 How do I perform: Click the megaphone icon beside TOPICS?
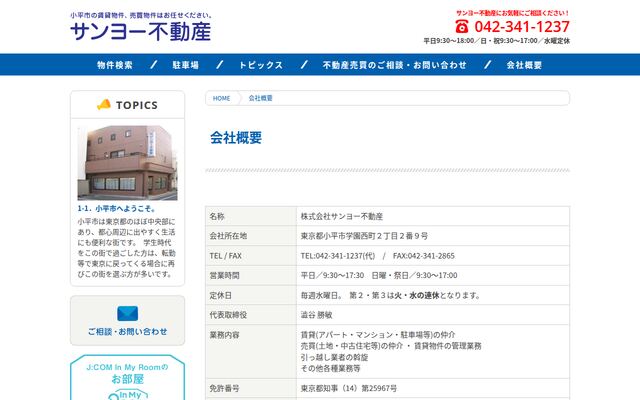pos(104,104)
